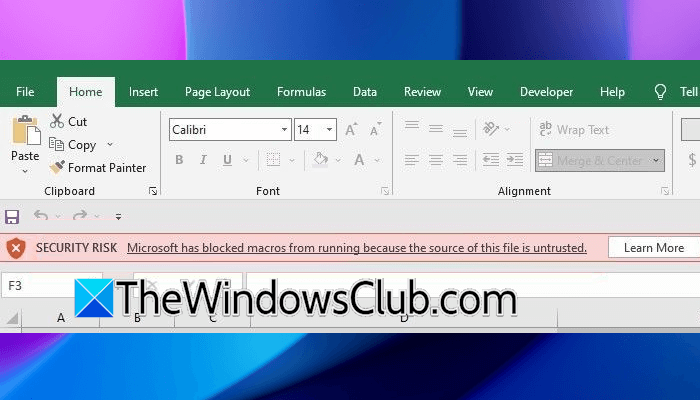Select the Format Painter brush

[57, 168]
